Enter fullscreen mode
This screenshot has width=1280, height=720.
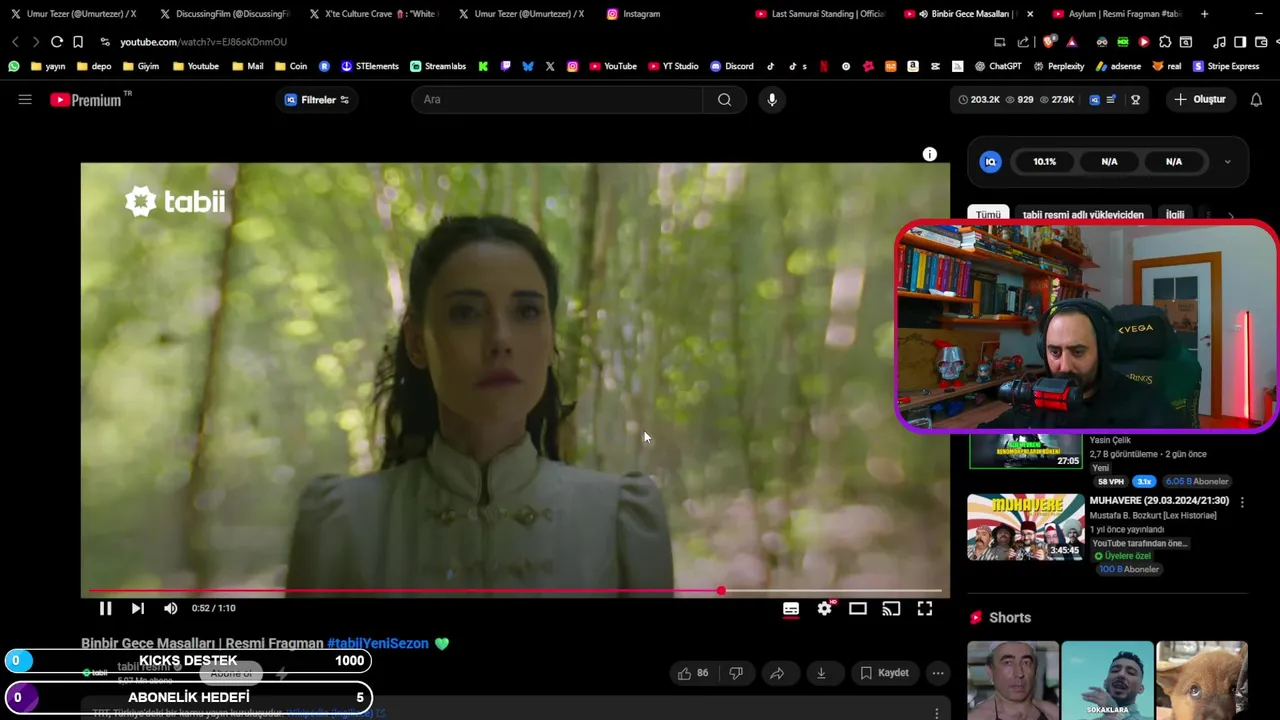[925, 608]
